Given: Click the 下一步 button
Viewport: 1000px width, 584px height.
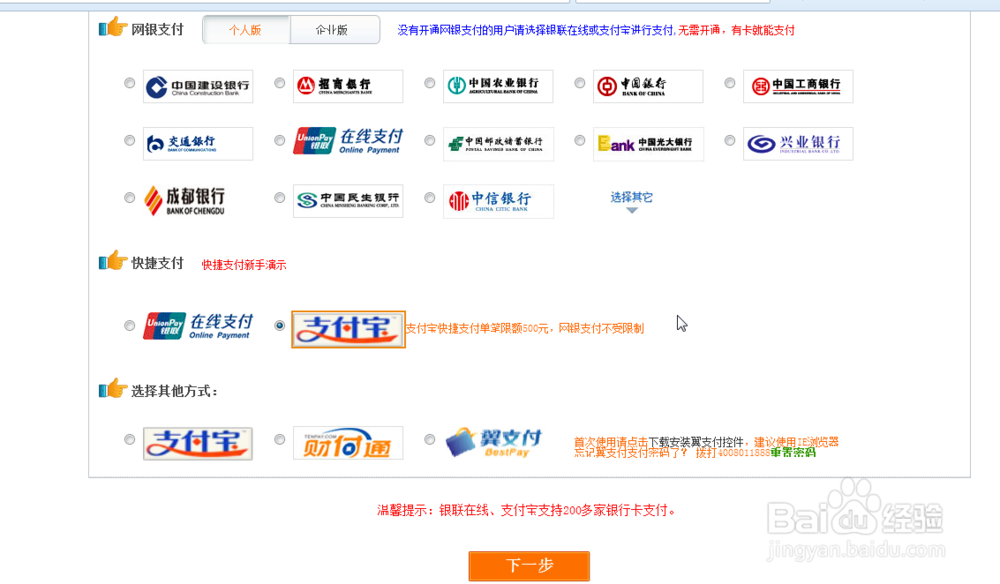Looking at the screenshot, I should coord(529,566).
